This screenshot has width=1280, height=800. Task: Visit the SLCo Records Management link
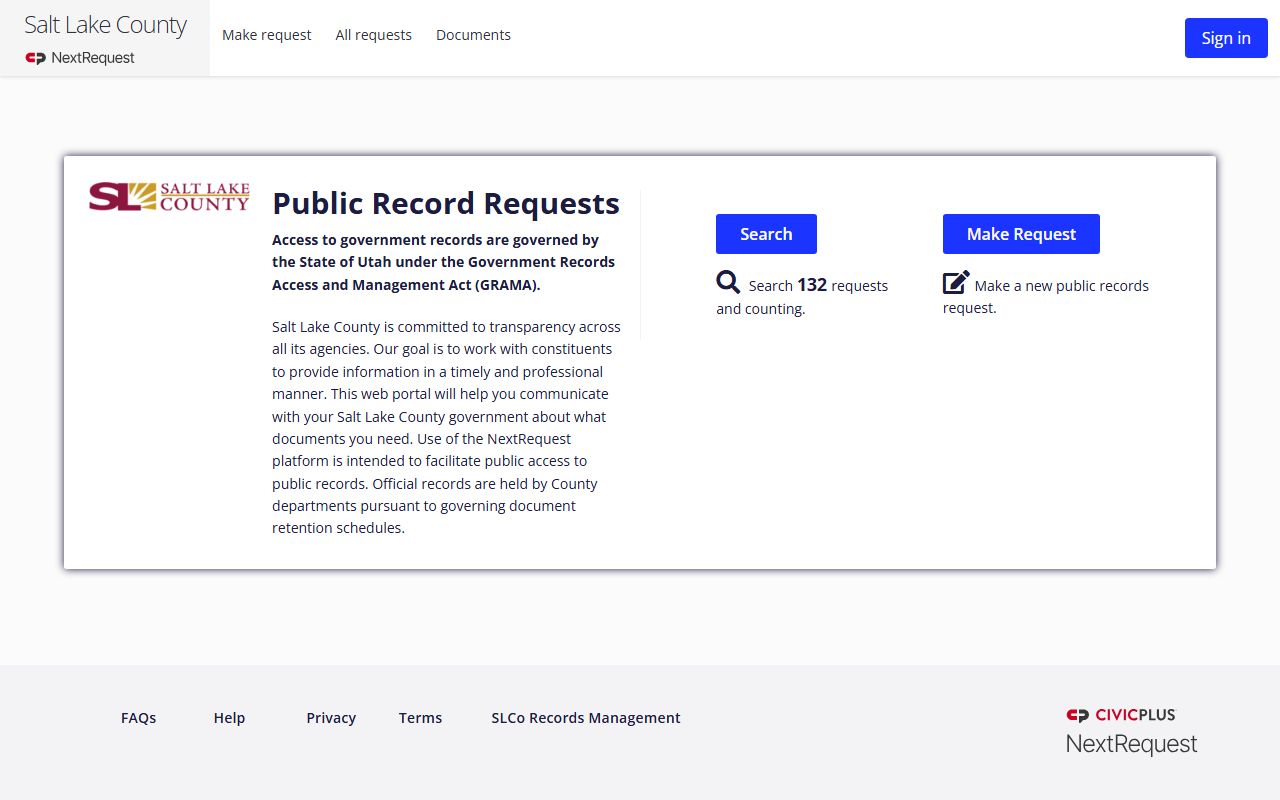click(586, 718)
